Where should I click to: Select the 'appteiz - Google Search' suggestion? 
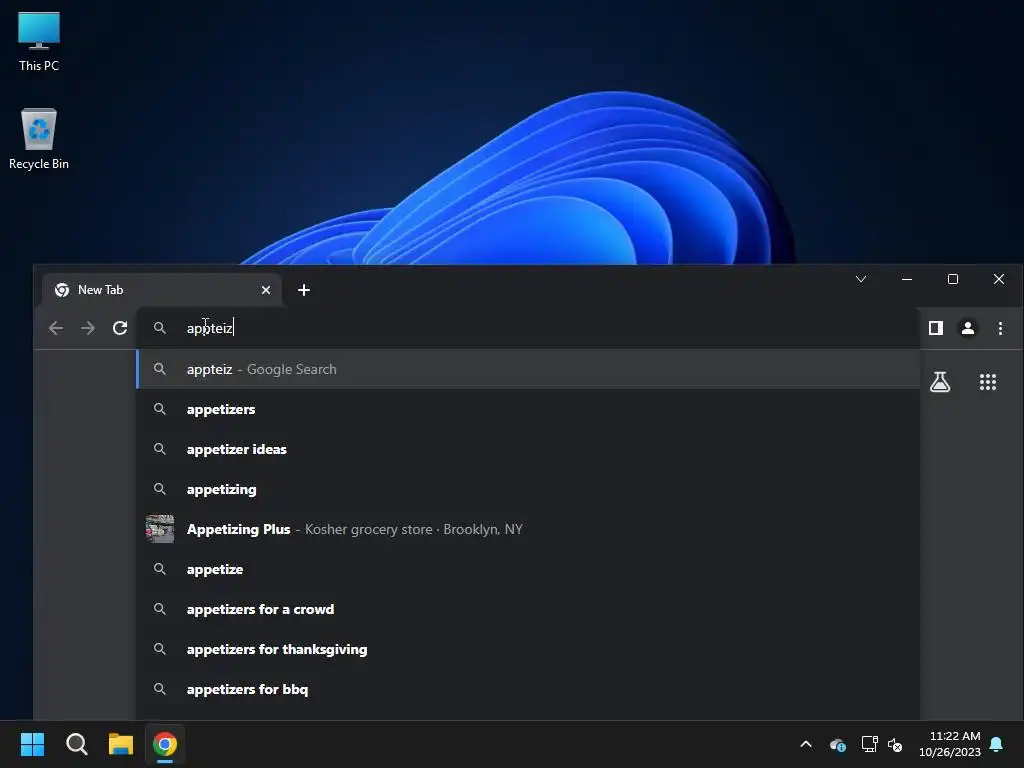[x=528, y=369]
